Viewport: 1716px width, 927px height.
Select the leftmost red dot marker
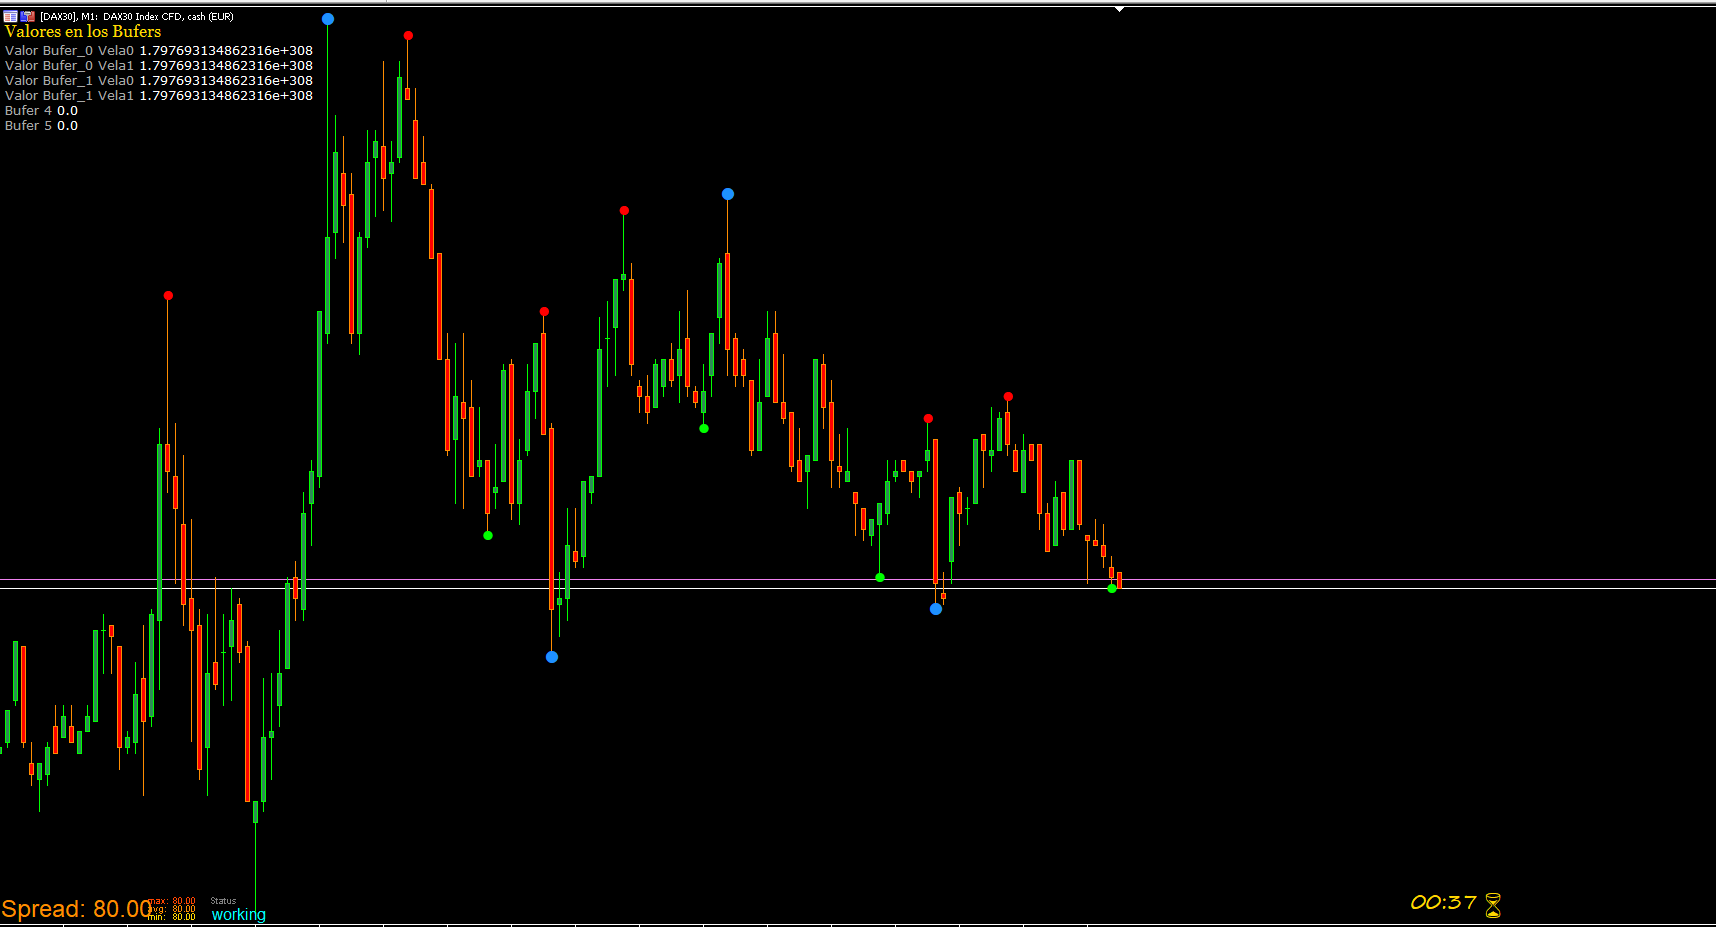pos(168,296)
